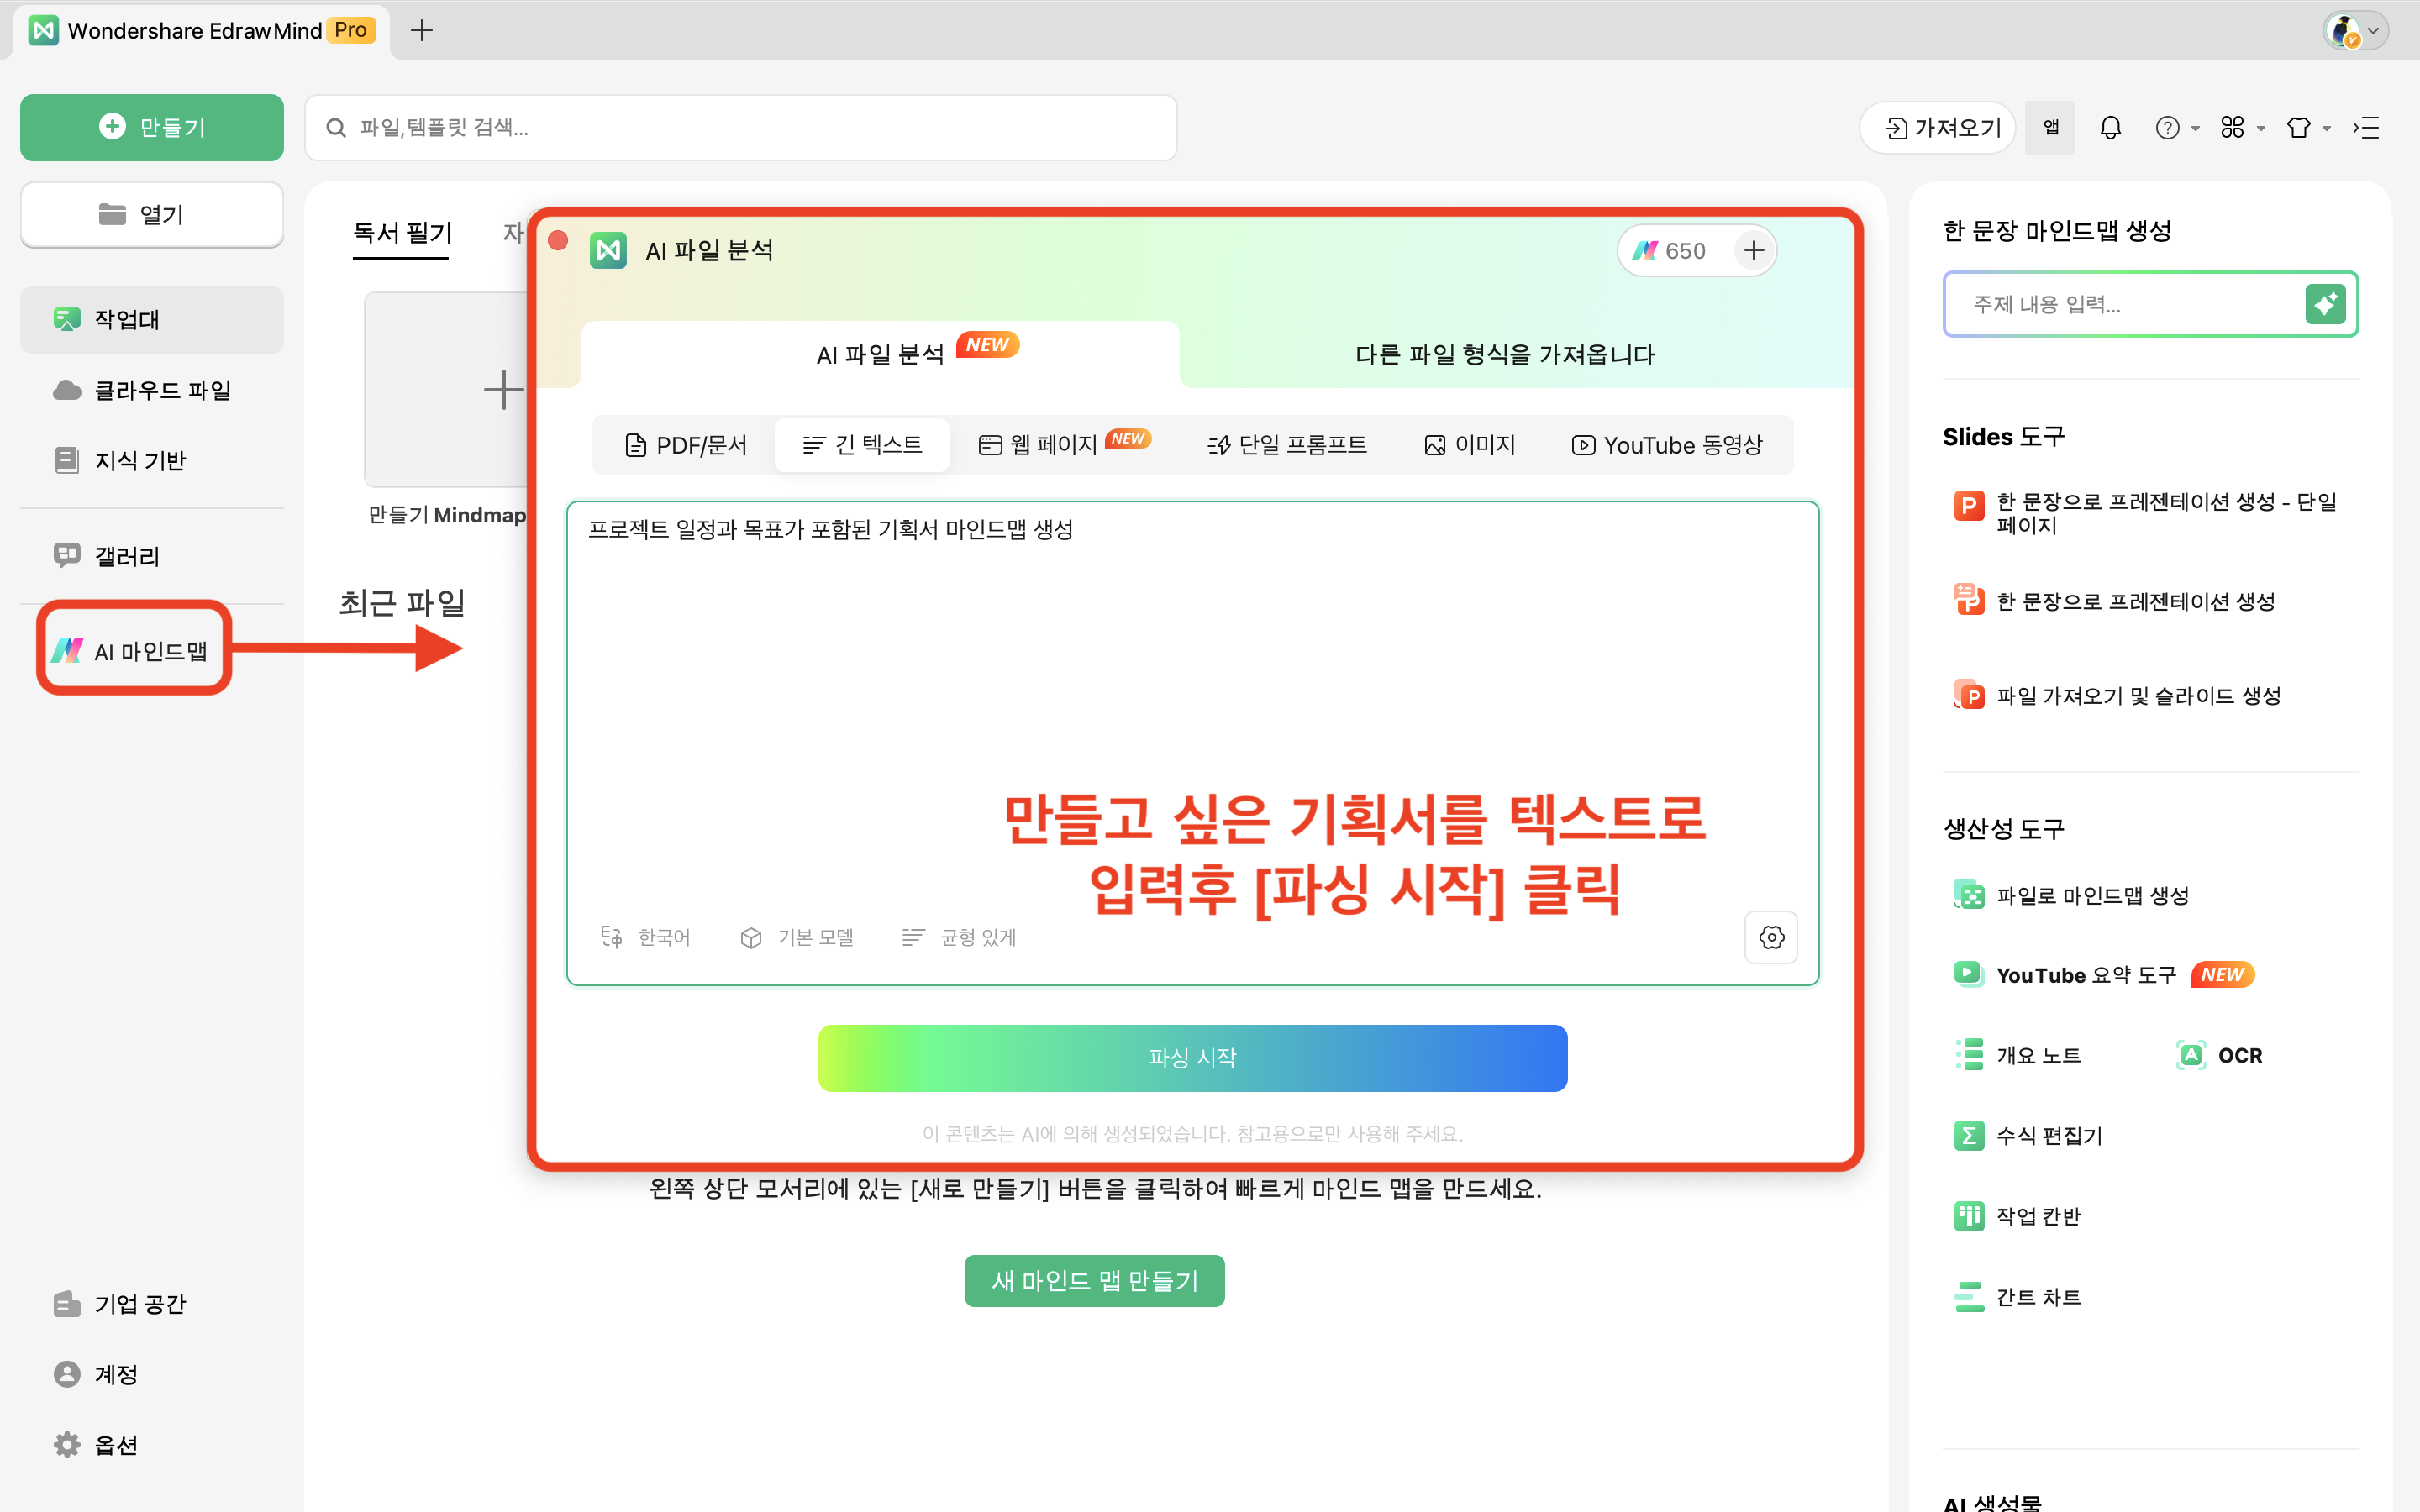Click the AI generate sparkle button
Image resolution: width=2420 pixels, height=1512 pixels.
click(2325, 304)
